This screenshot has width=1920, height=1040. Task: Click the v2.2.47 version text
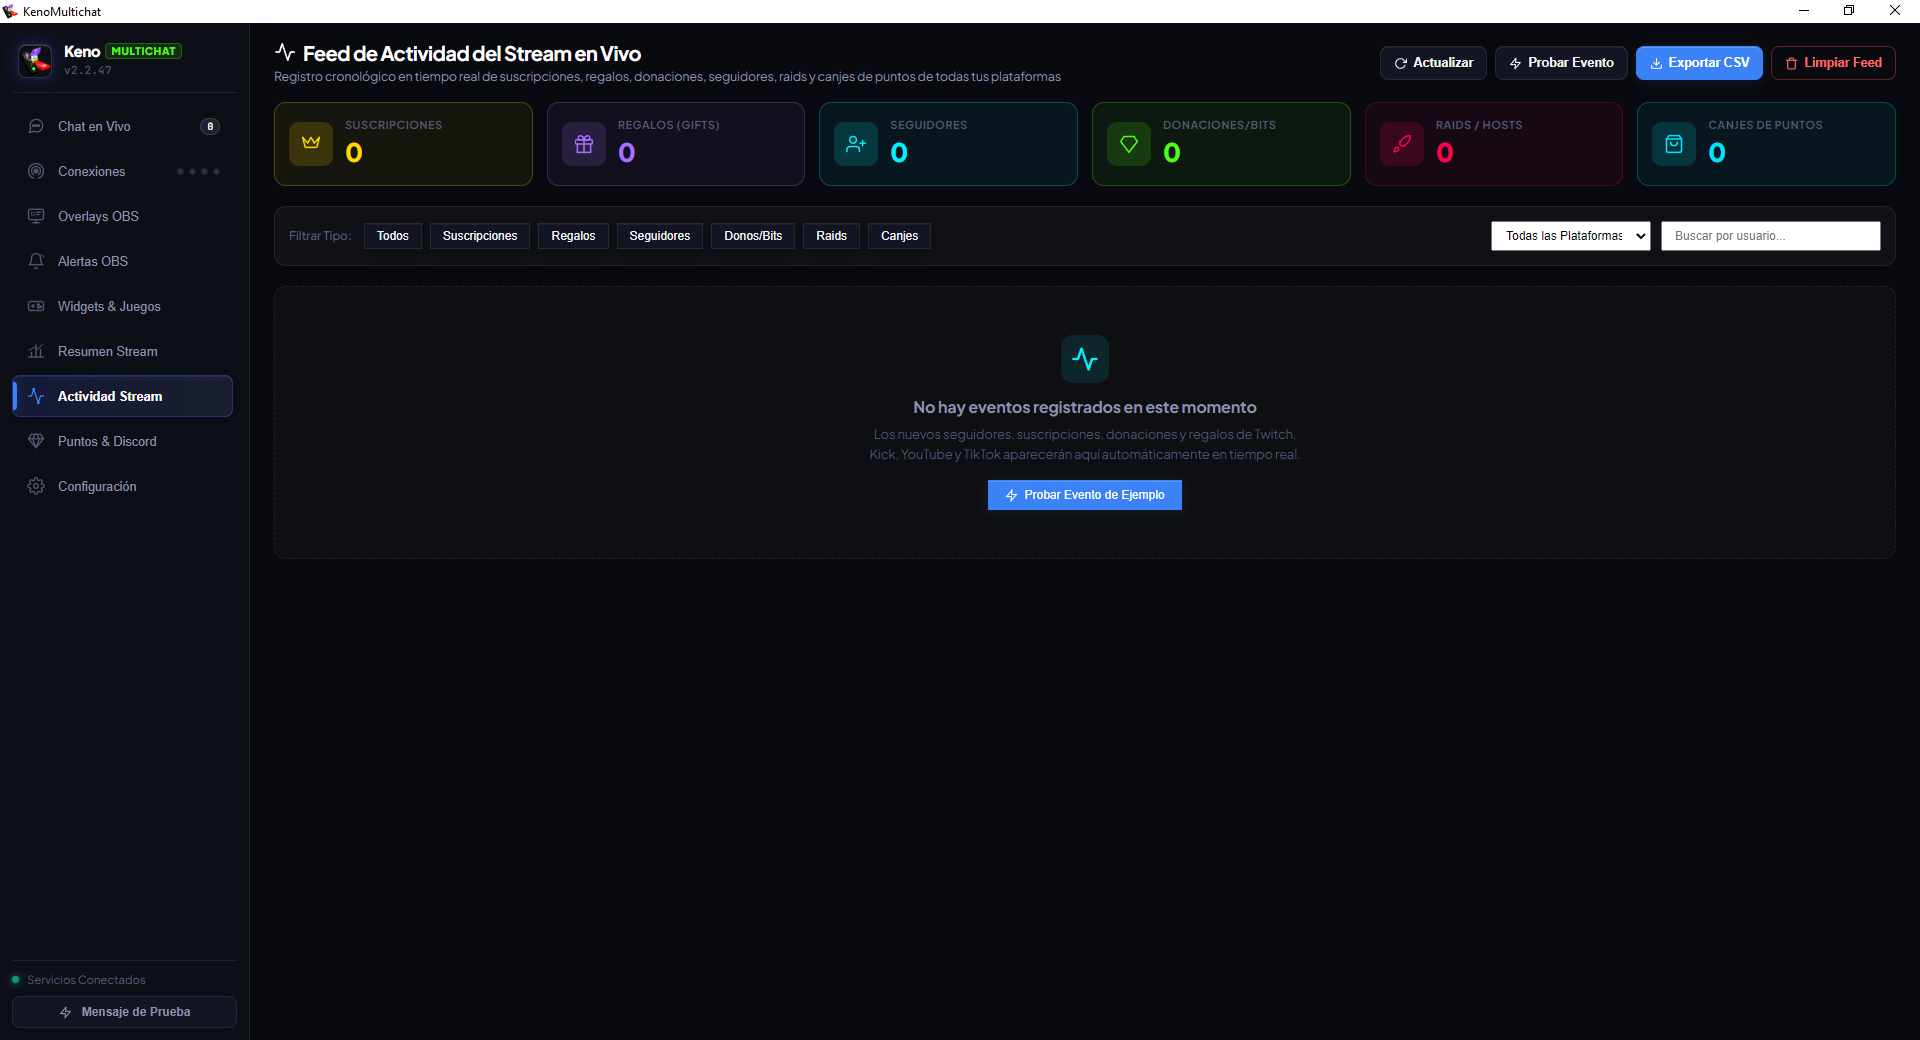(x=88, y=70)
